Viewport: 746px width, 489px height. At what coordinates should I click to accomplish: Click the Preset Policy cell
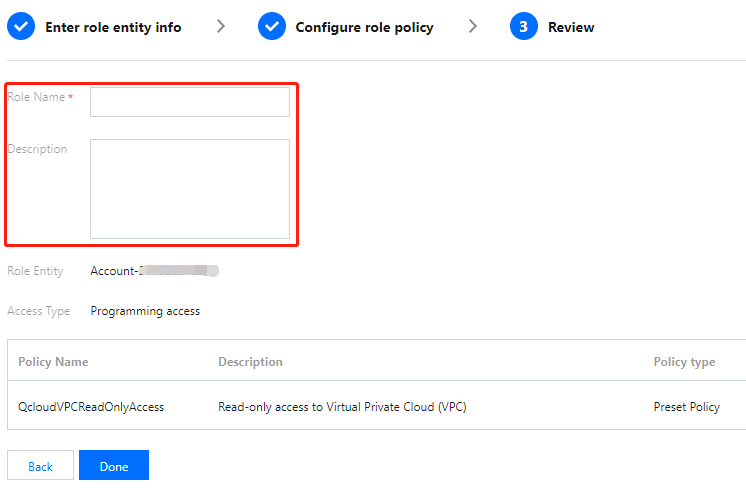click(686, 407)
